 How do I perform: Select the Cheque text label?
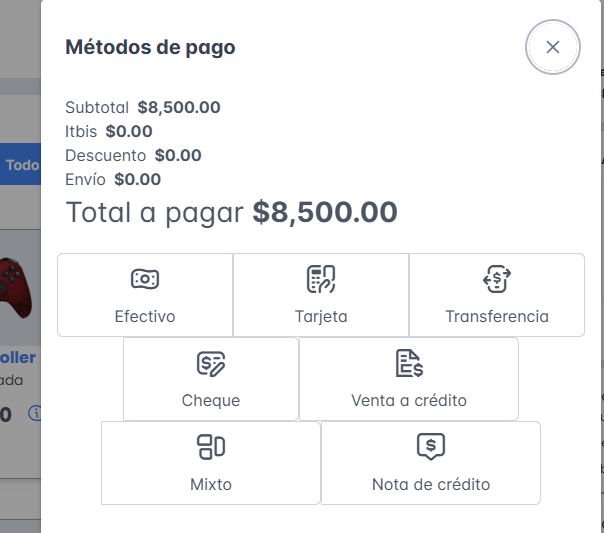point(211,401)
